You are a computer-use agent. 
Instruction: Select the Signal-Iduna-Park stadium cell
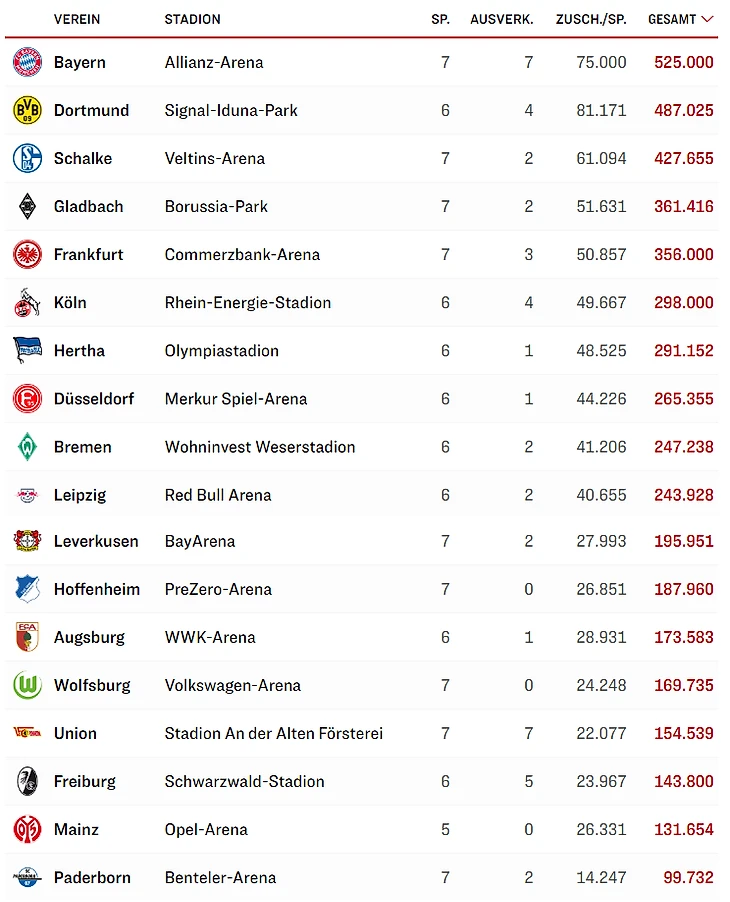[x=231, y=110]
